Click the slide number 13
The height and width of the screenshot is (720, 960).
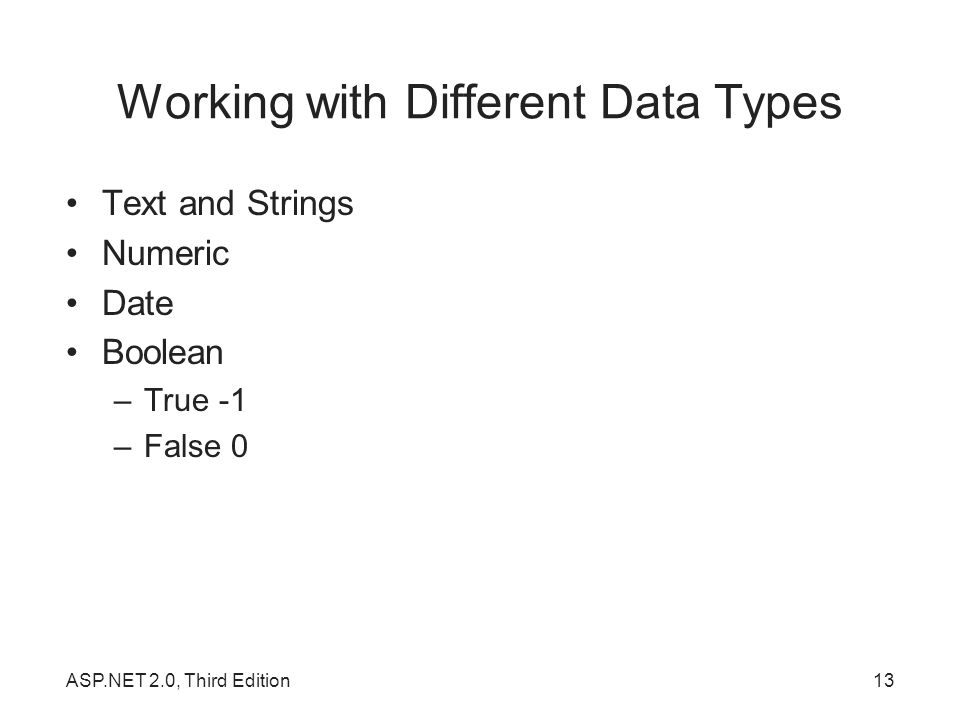[x=883, y=681]
